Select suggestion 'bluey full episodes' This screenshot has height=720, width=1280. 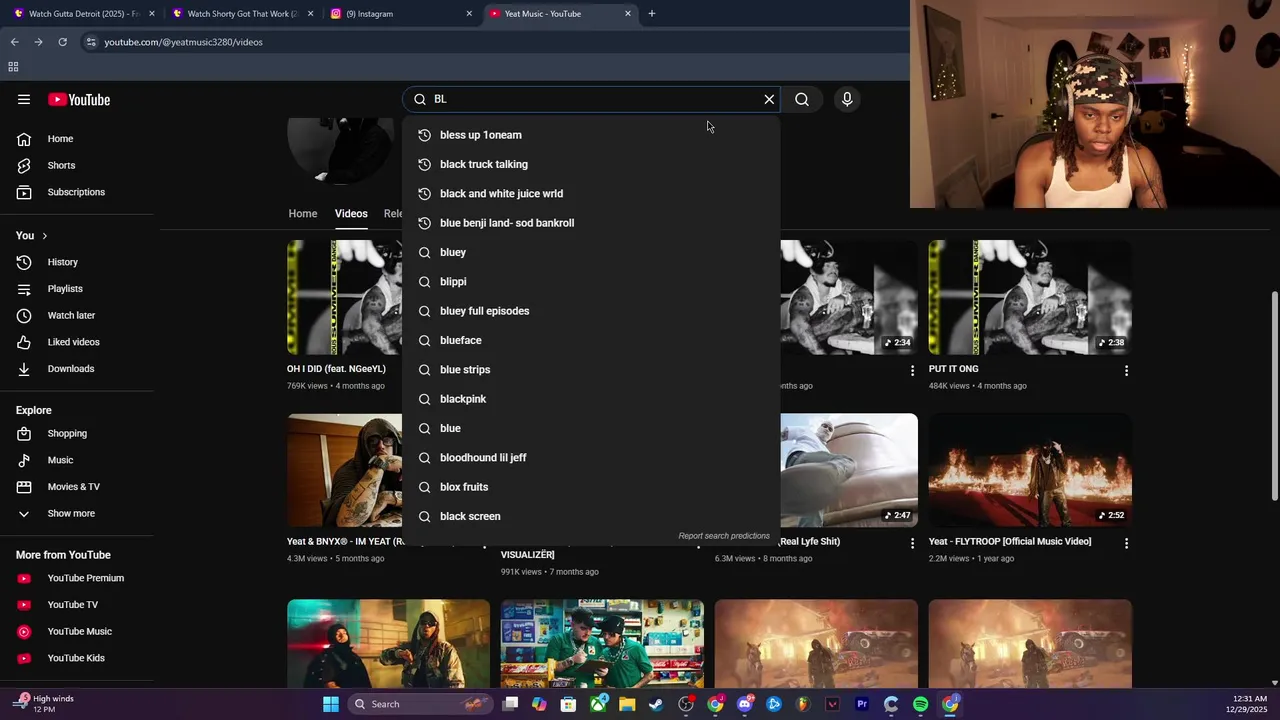tap(591, 311)
